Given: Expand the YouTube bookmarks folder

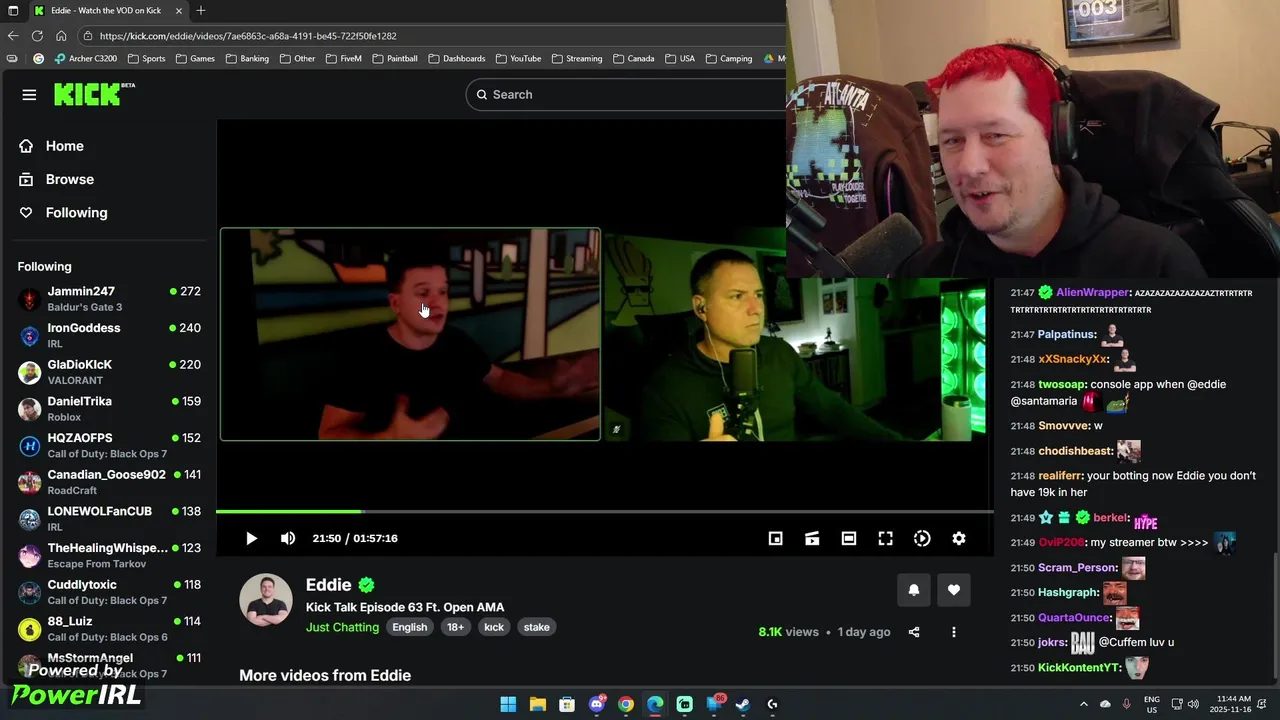Looking at the screenshot, I should click(x=518, y=59).
